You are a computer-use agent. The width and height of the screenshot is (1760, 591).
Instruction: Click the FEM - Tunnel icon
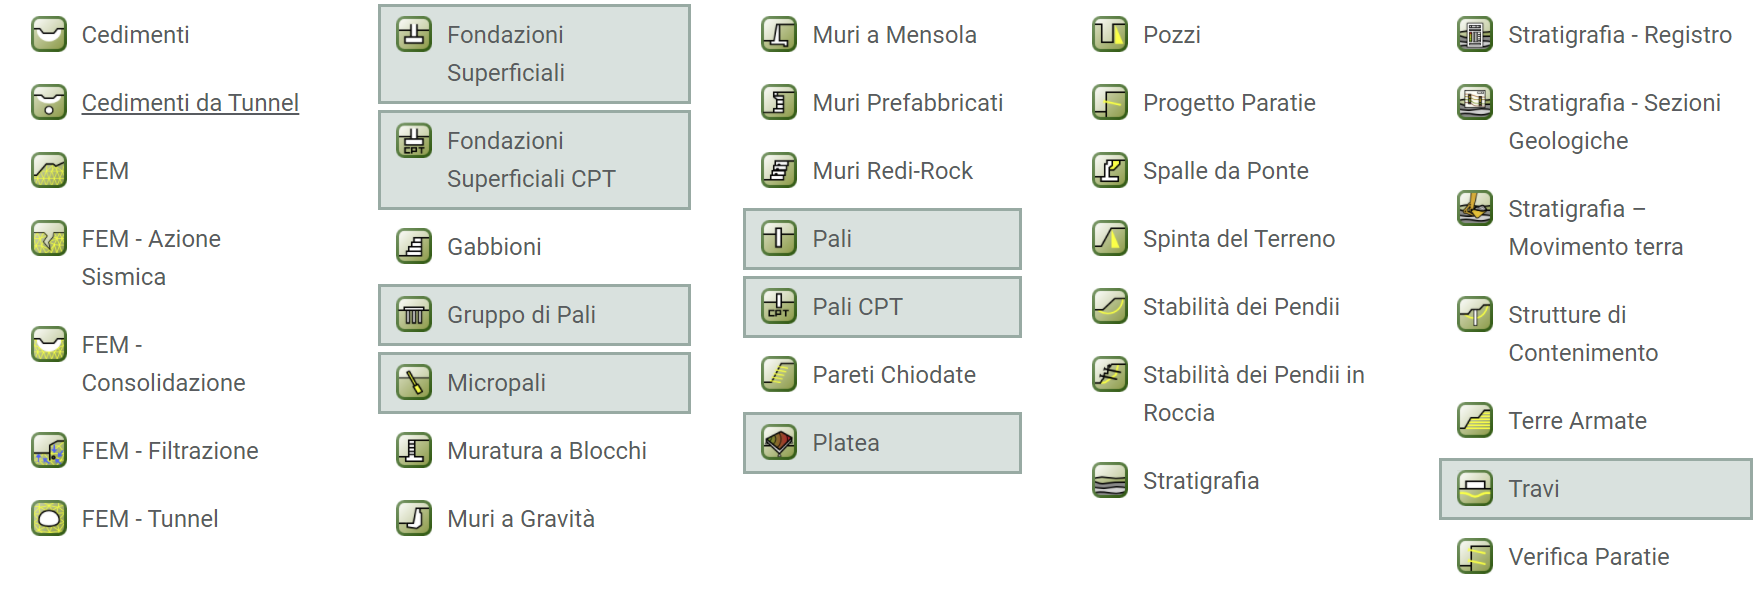tap(49, 519)
